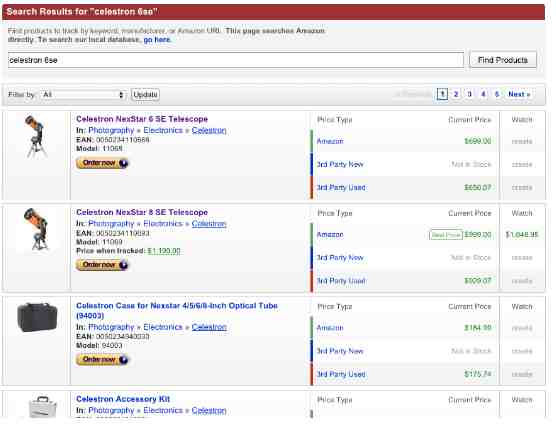The width and height of the screenshot is (556, 425).
Task: Create 3rd Party New watch for Celestron Case
Action: coord(522,351)
